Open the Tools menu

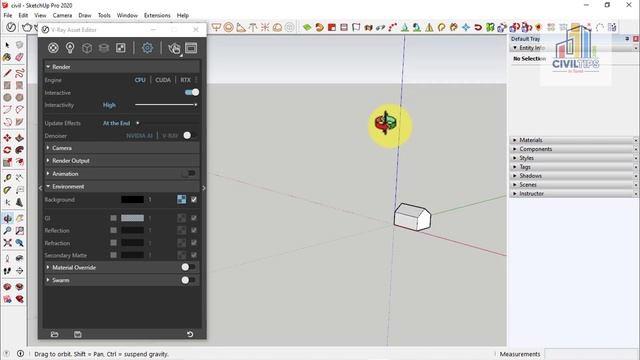click(104, 16)
